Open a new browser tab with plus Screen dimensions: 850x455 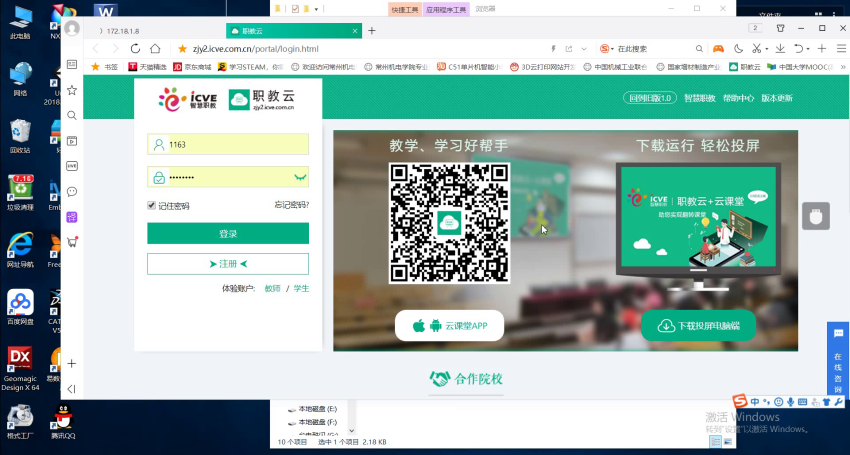tap(372, 31)
